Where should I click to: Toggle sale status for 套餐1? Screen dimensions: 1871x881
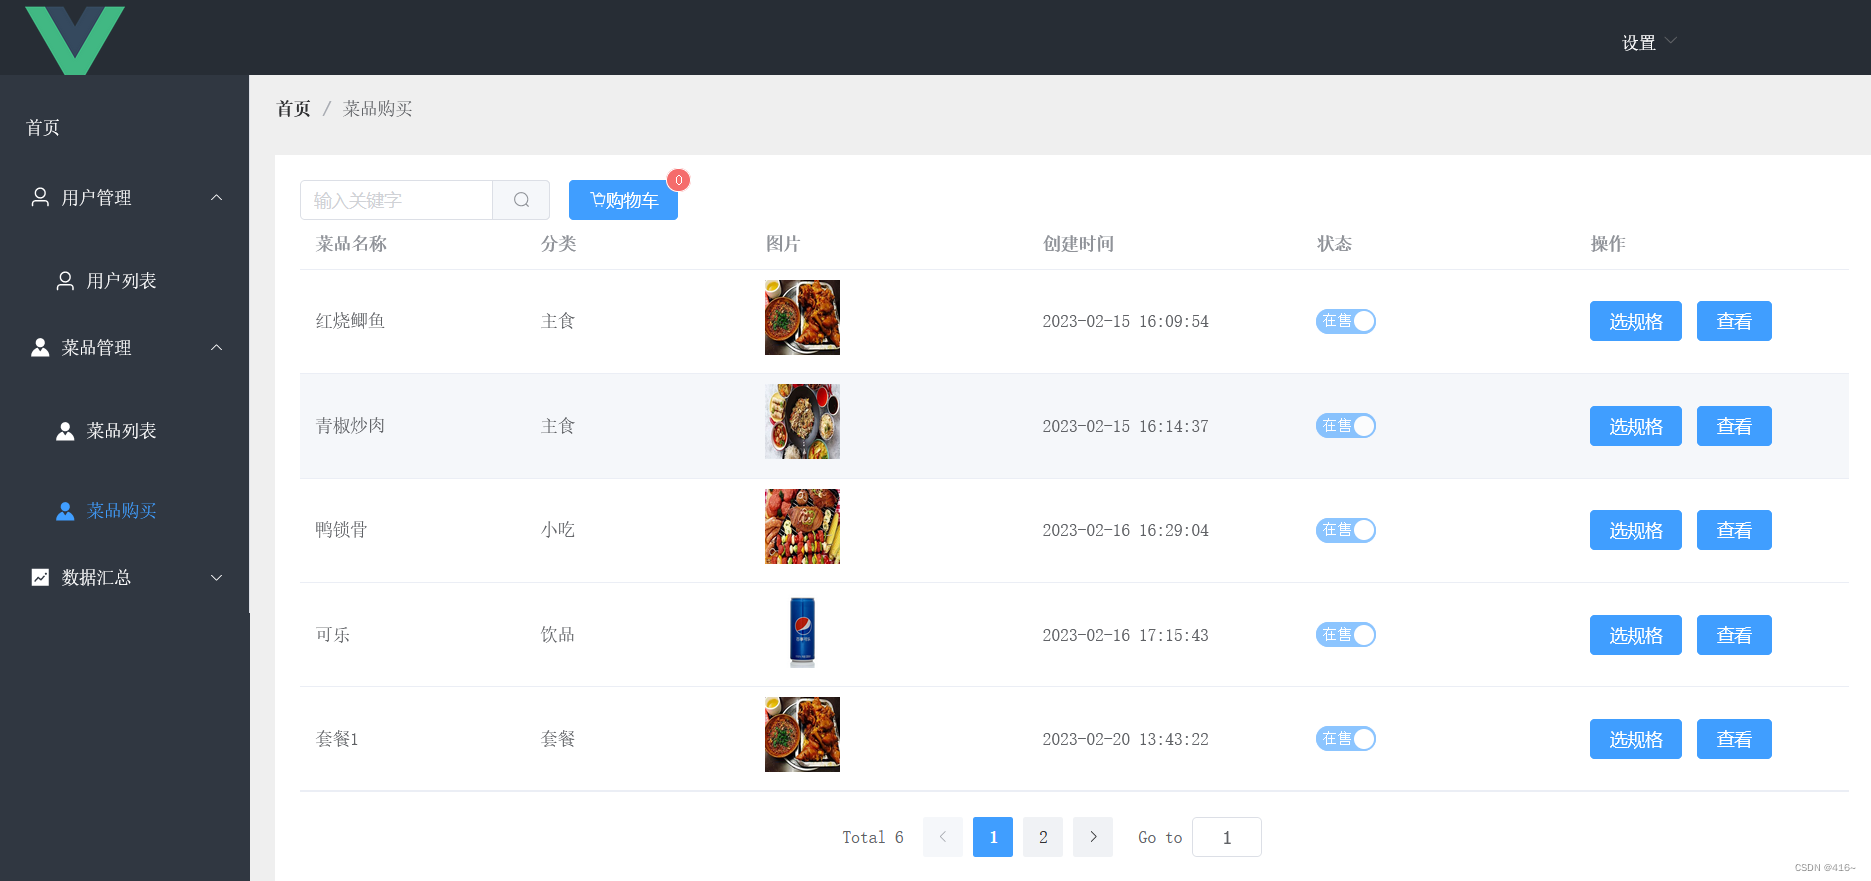coord(1346,739)
